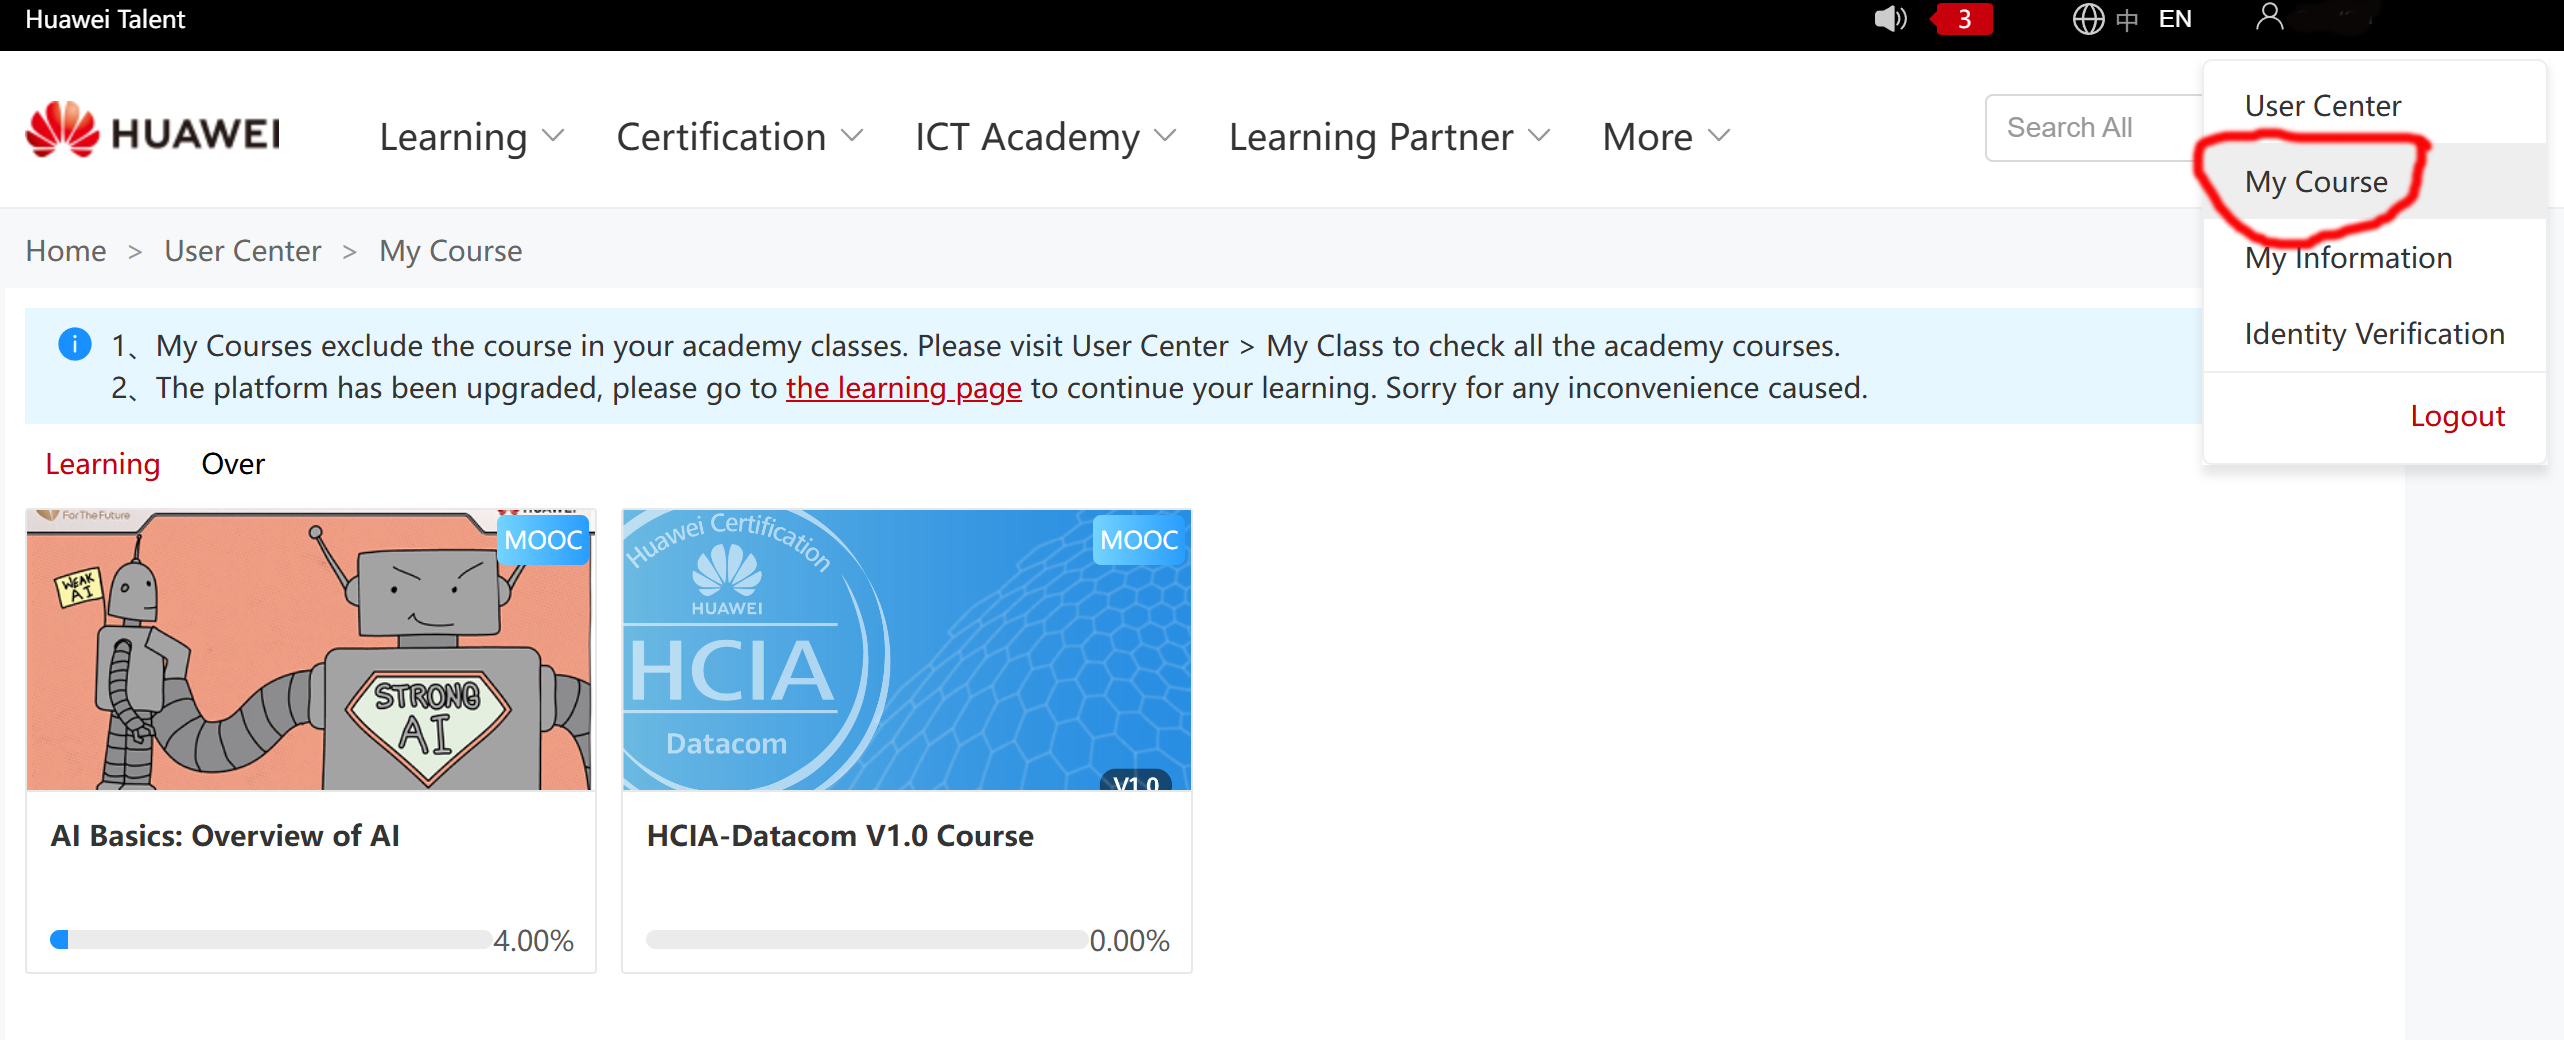Click the Huawei logo

(153, 131)
